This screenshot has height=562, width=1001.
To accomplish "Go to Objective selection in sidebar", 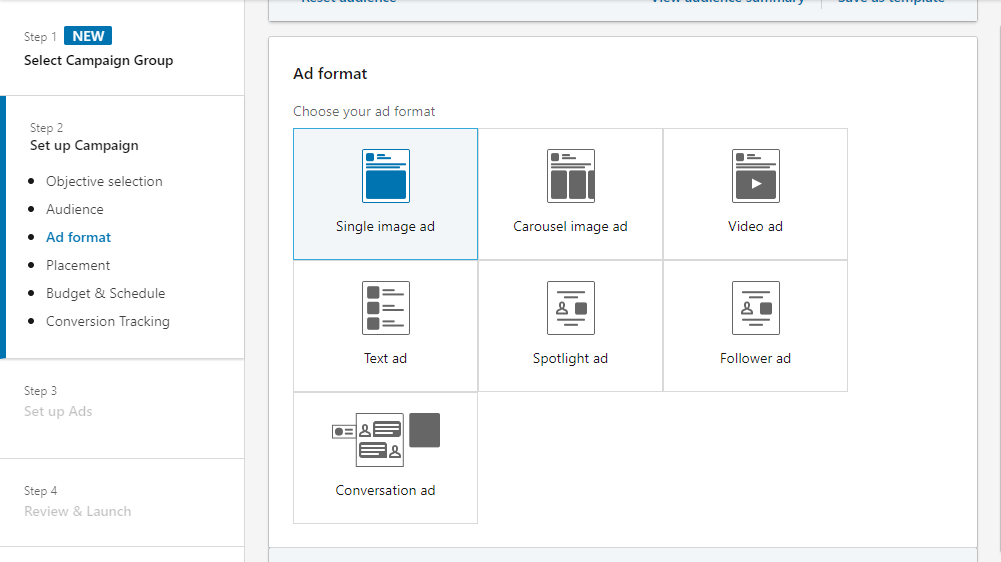I will coord(104,181).
